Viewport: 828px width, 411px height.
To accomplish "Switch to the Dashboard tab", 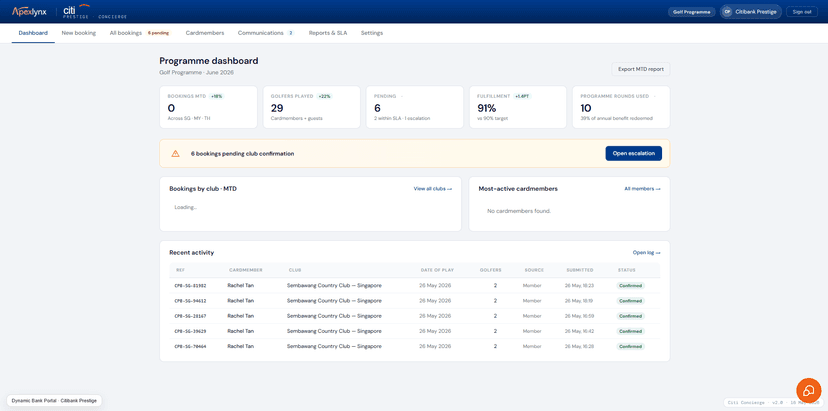I will click(33, 33).
